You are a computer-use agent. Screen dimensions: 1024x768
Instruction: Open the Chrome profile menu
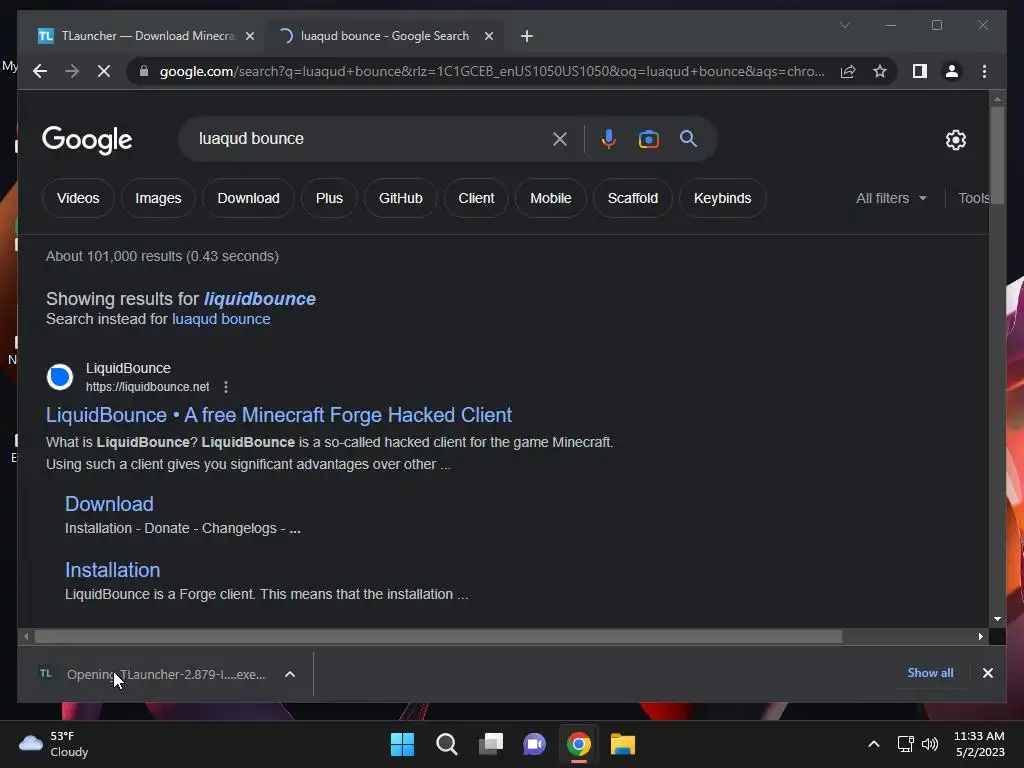pos(952,71)
